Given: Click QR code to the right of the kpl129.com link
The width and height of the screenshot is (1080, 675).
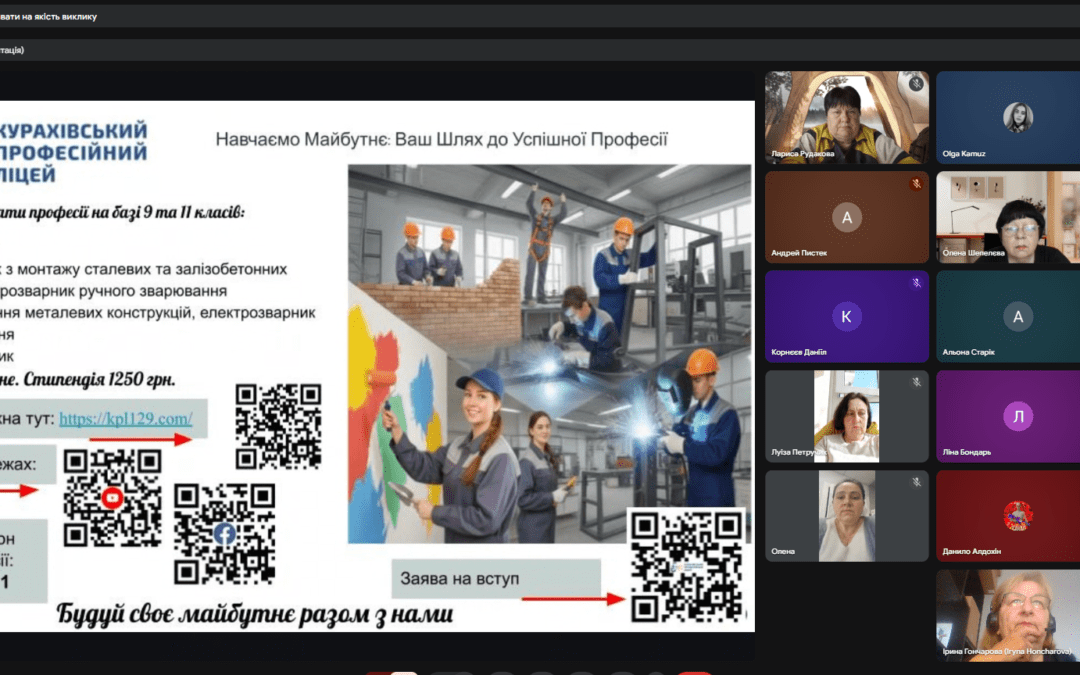Looking at the screenshot, I should [278, 426].
